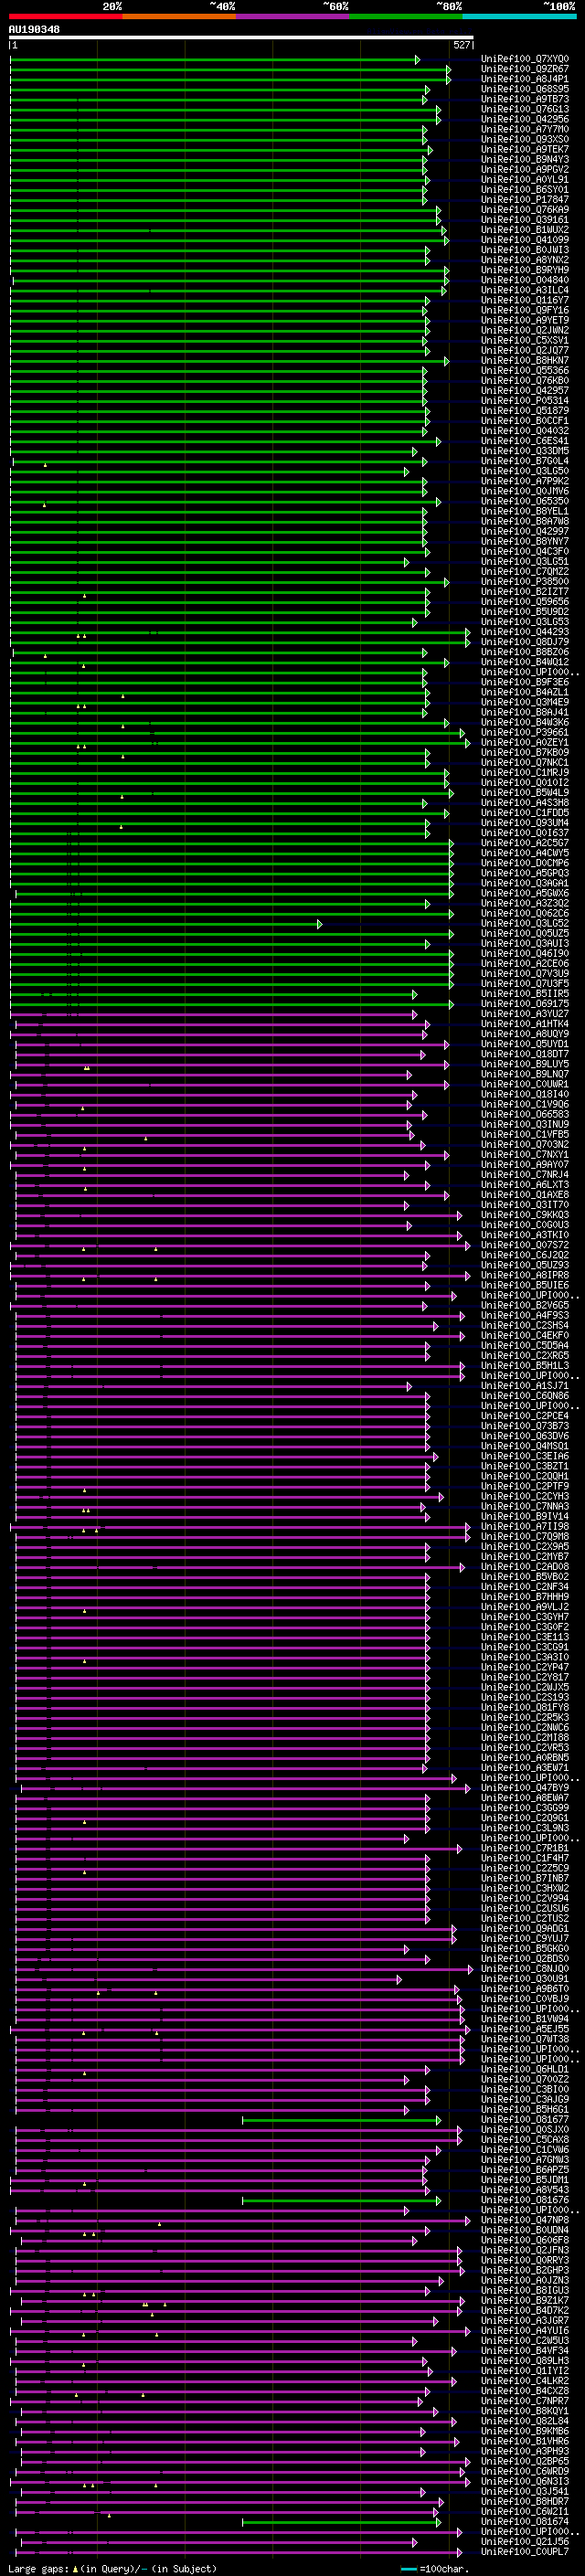Select hit label UniRef100_B9RYH9

pyautogui.click(x=525, y=270)
